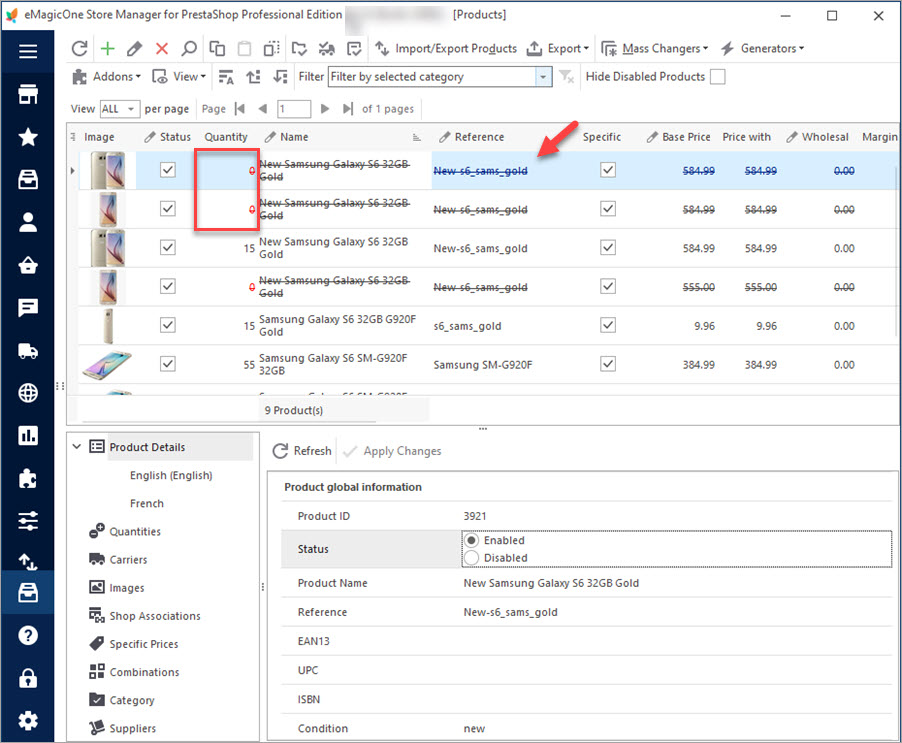Open the Combinations section
This screenshot has width=902, height=743.
[135, 672]
